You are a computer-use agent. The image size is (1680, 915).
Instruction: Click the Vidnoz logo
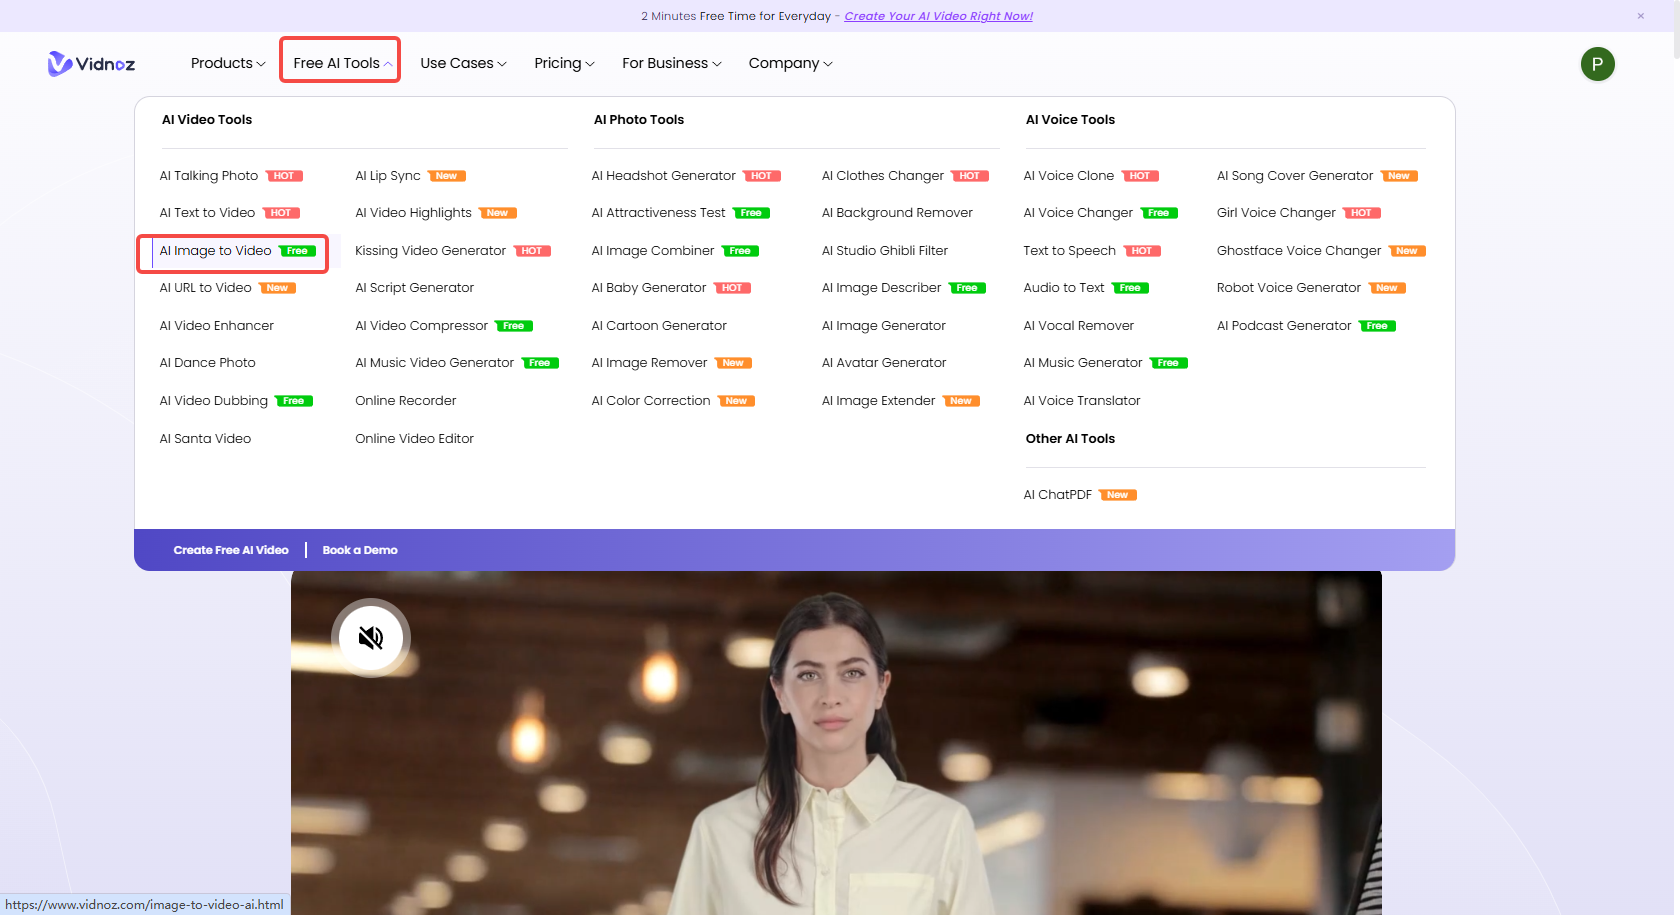click(91, 64)
